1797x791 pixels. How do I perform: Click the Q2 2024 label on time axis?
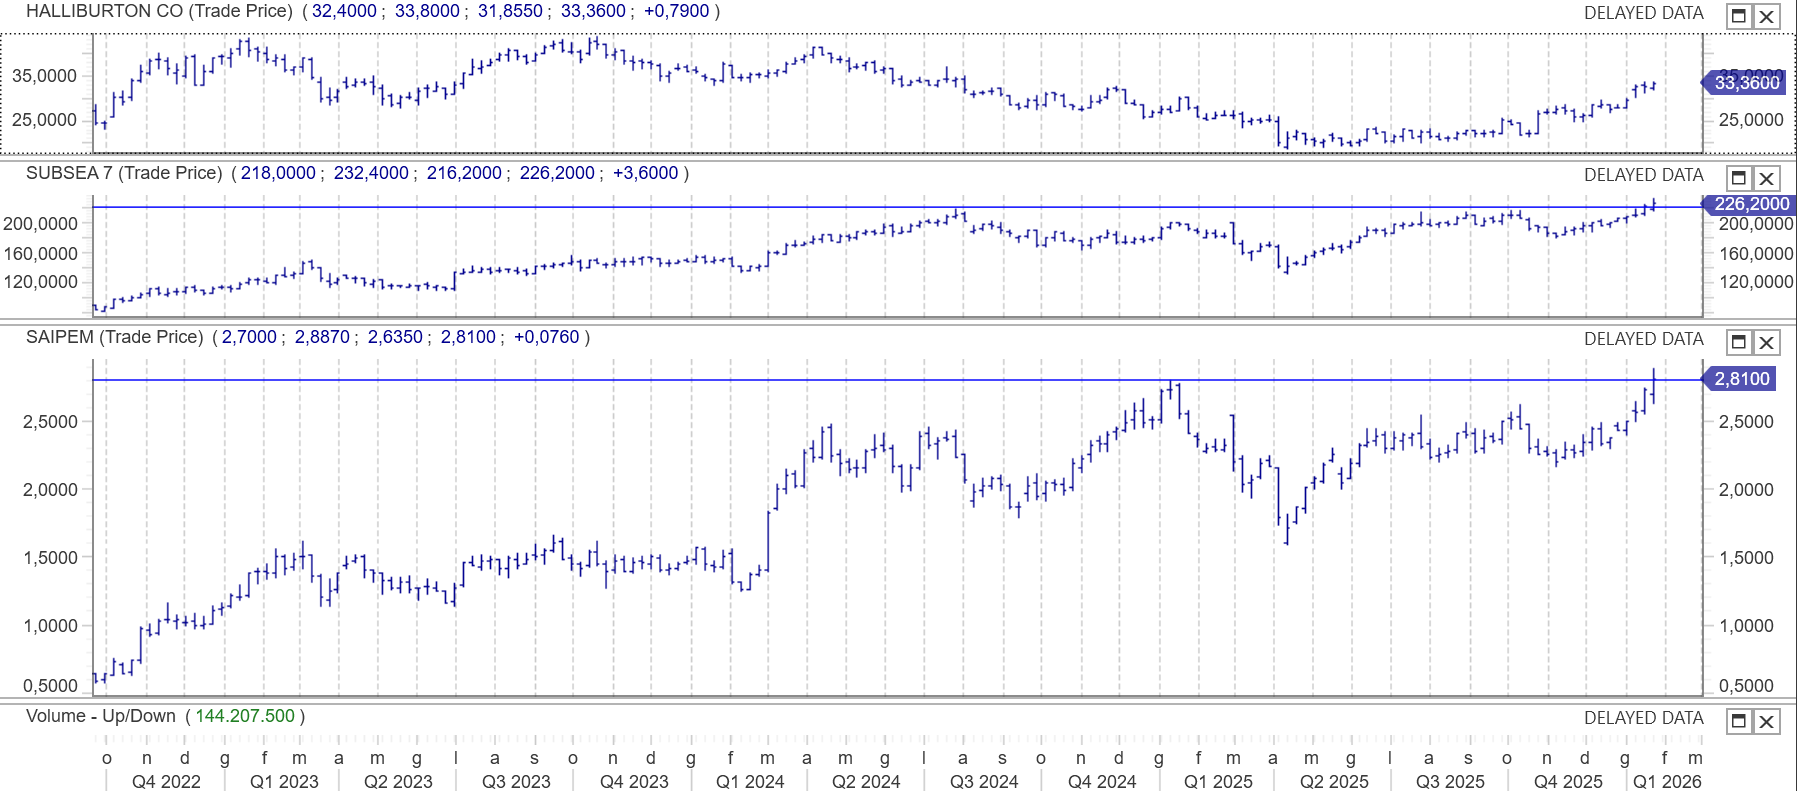(x=866, y=781)
